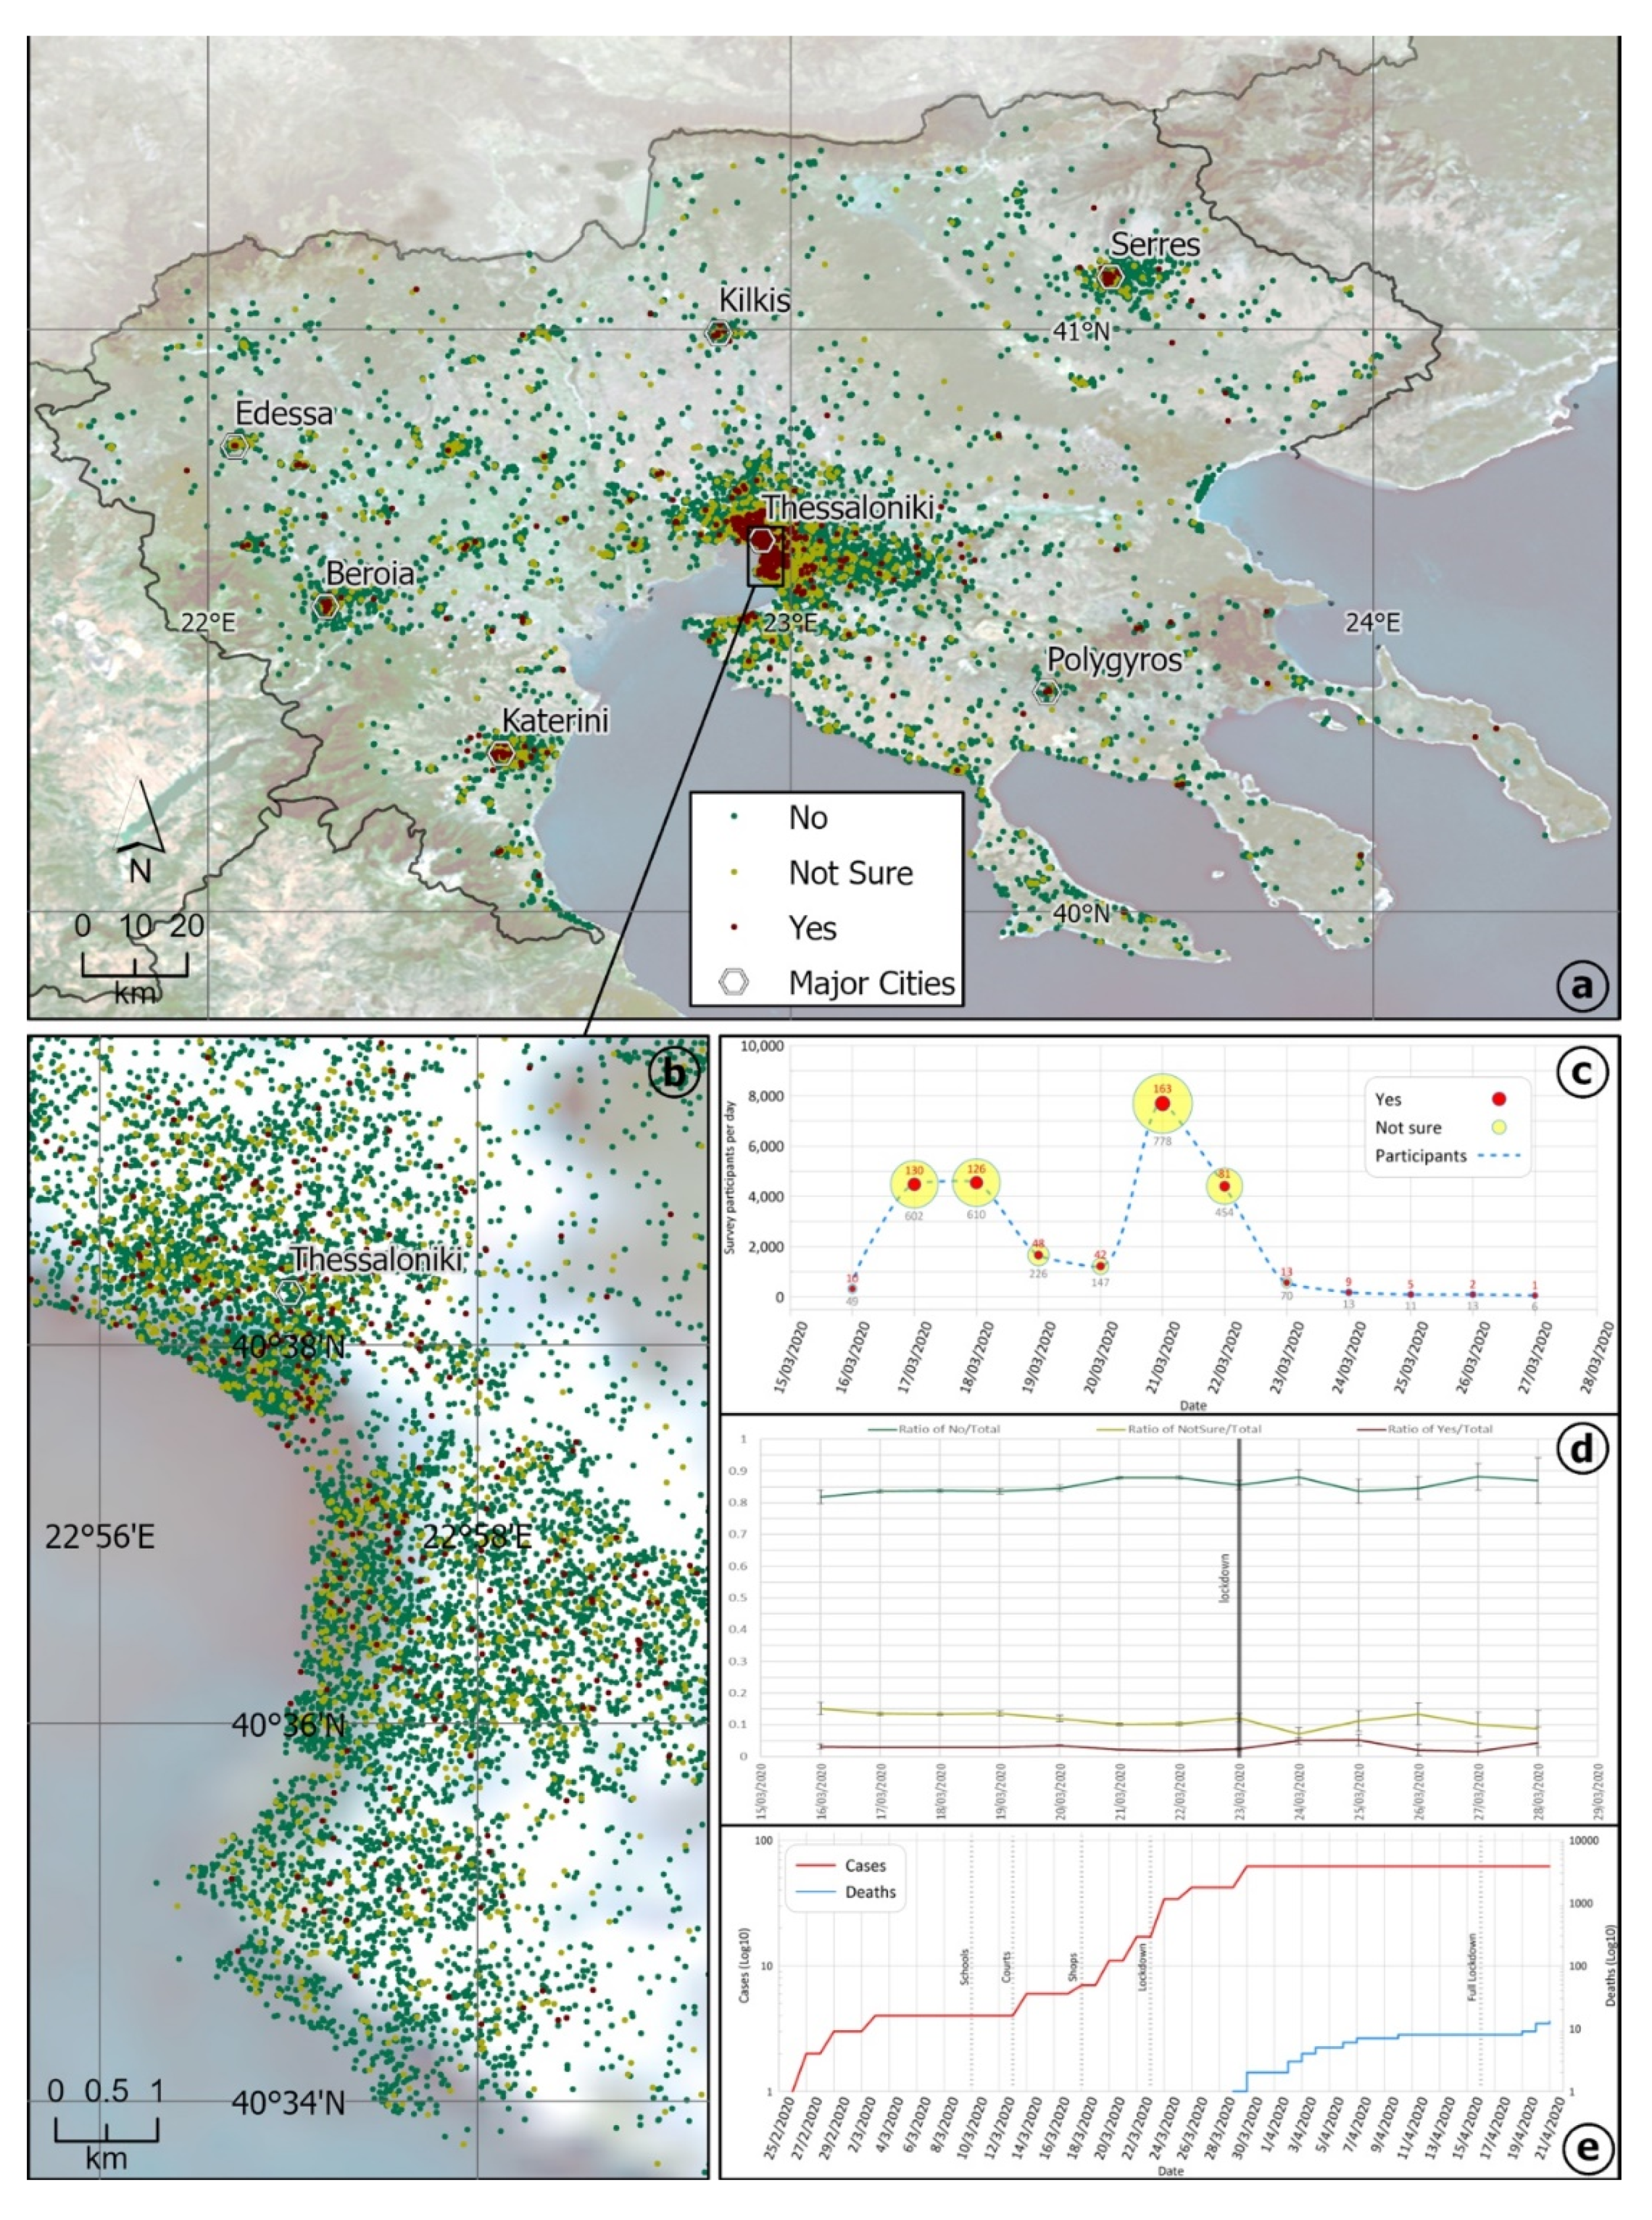Screen dimensions: 1652x2220
Task: Click the 'Serres' city label
Action: pyautogui.click(x=1155, y=244)
